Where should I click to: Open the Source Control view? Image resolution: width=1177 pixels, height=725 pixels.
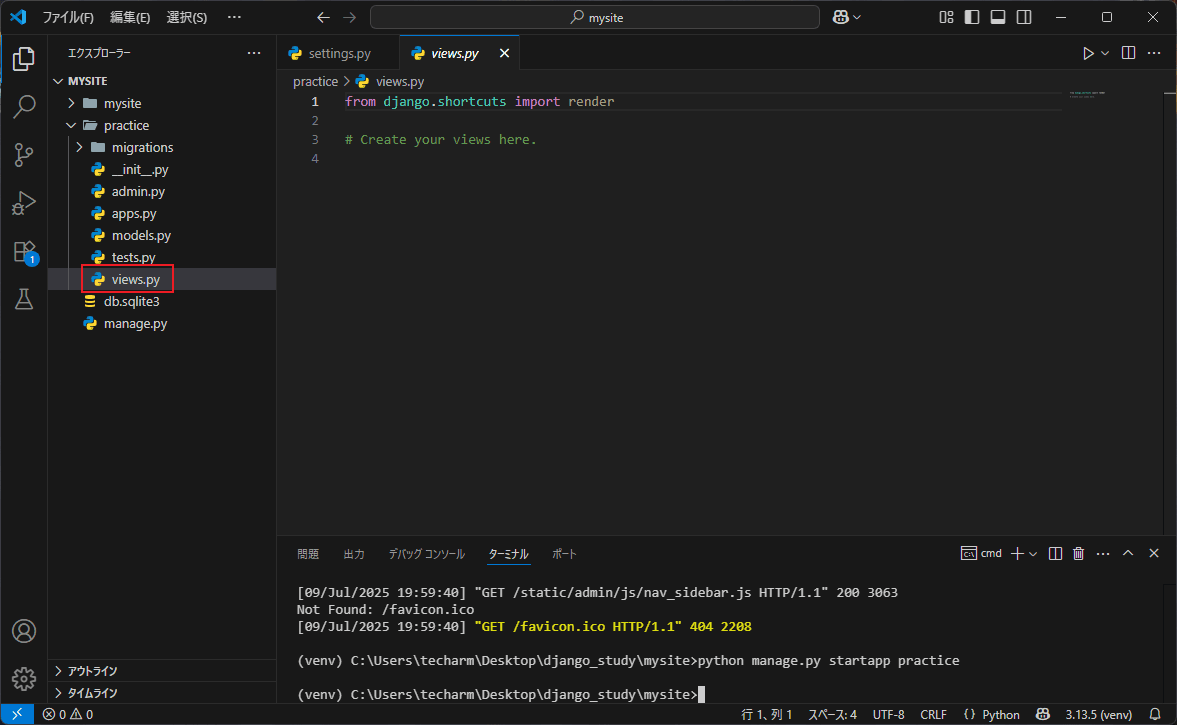(x=24, y=155)
